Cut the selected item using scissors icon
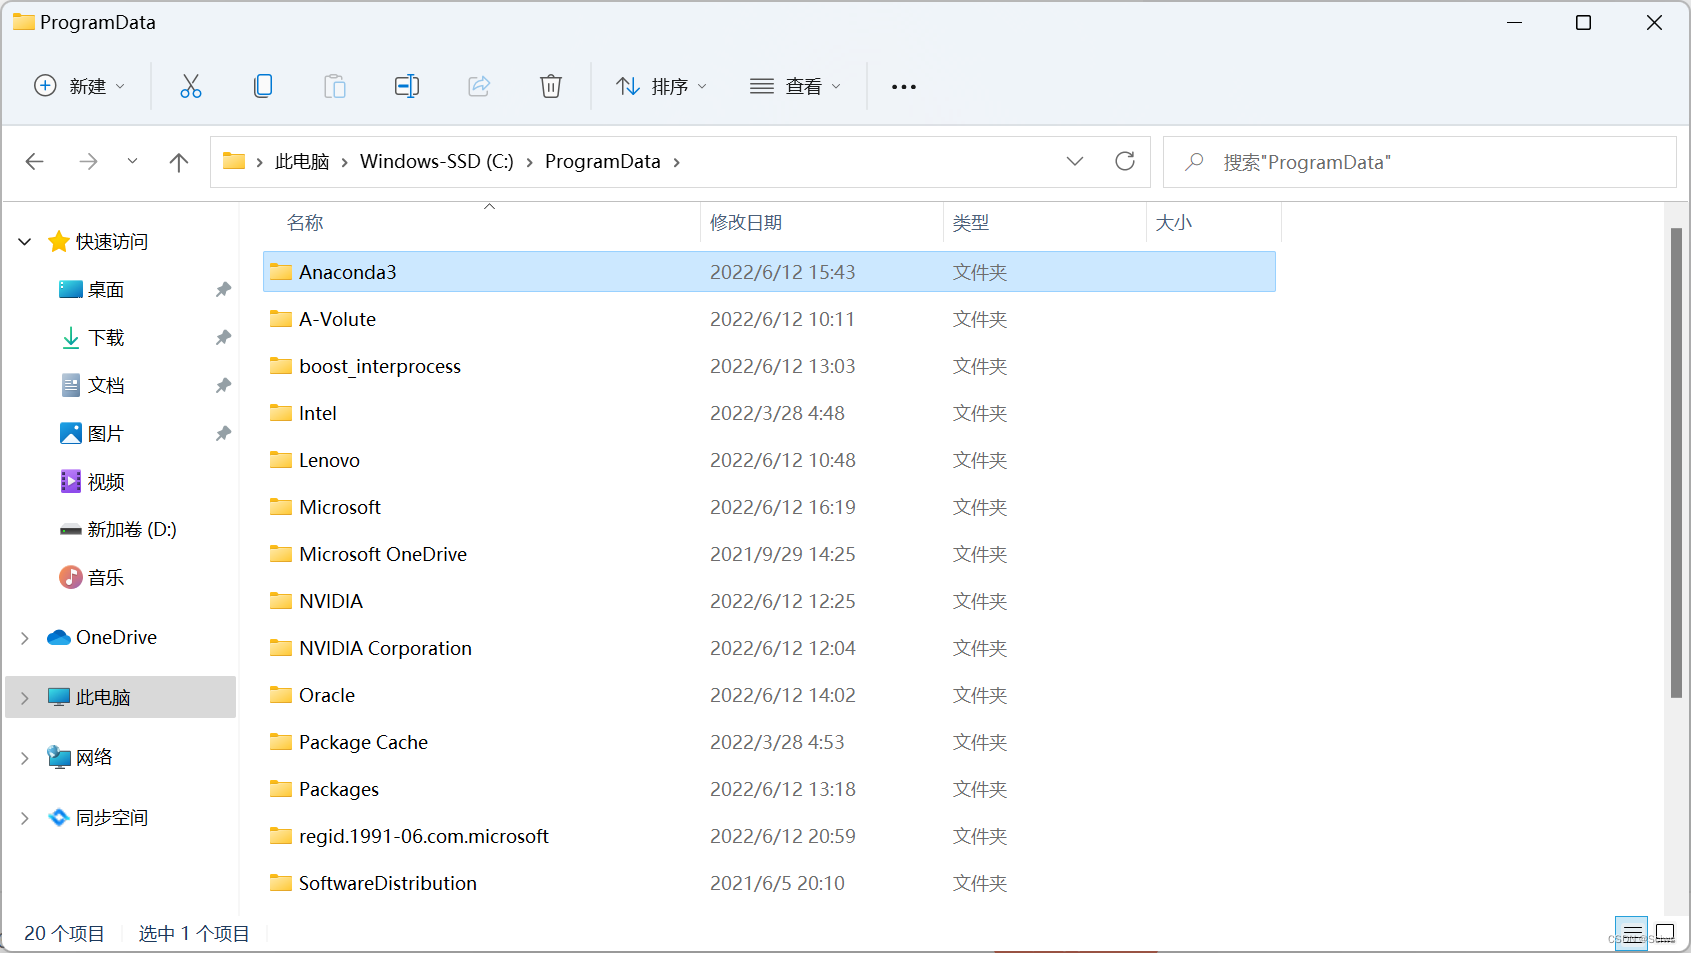1691x953 pixels. (x=191, y=86)
